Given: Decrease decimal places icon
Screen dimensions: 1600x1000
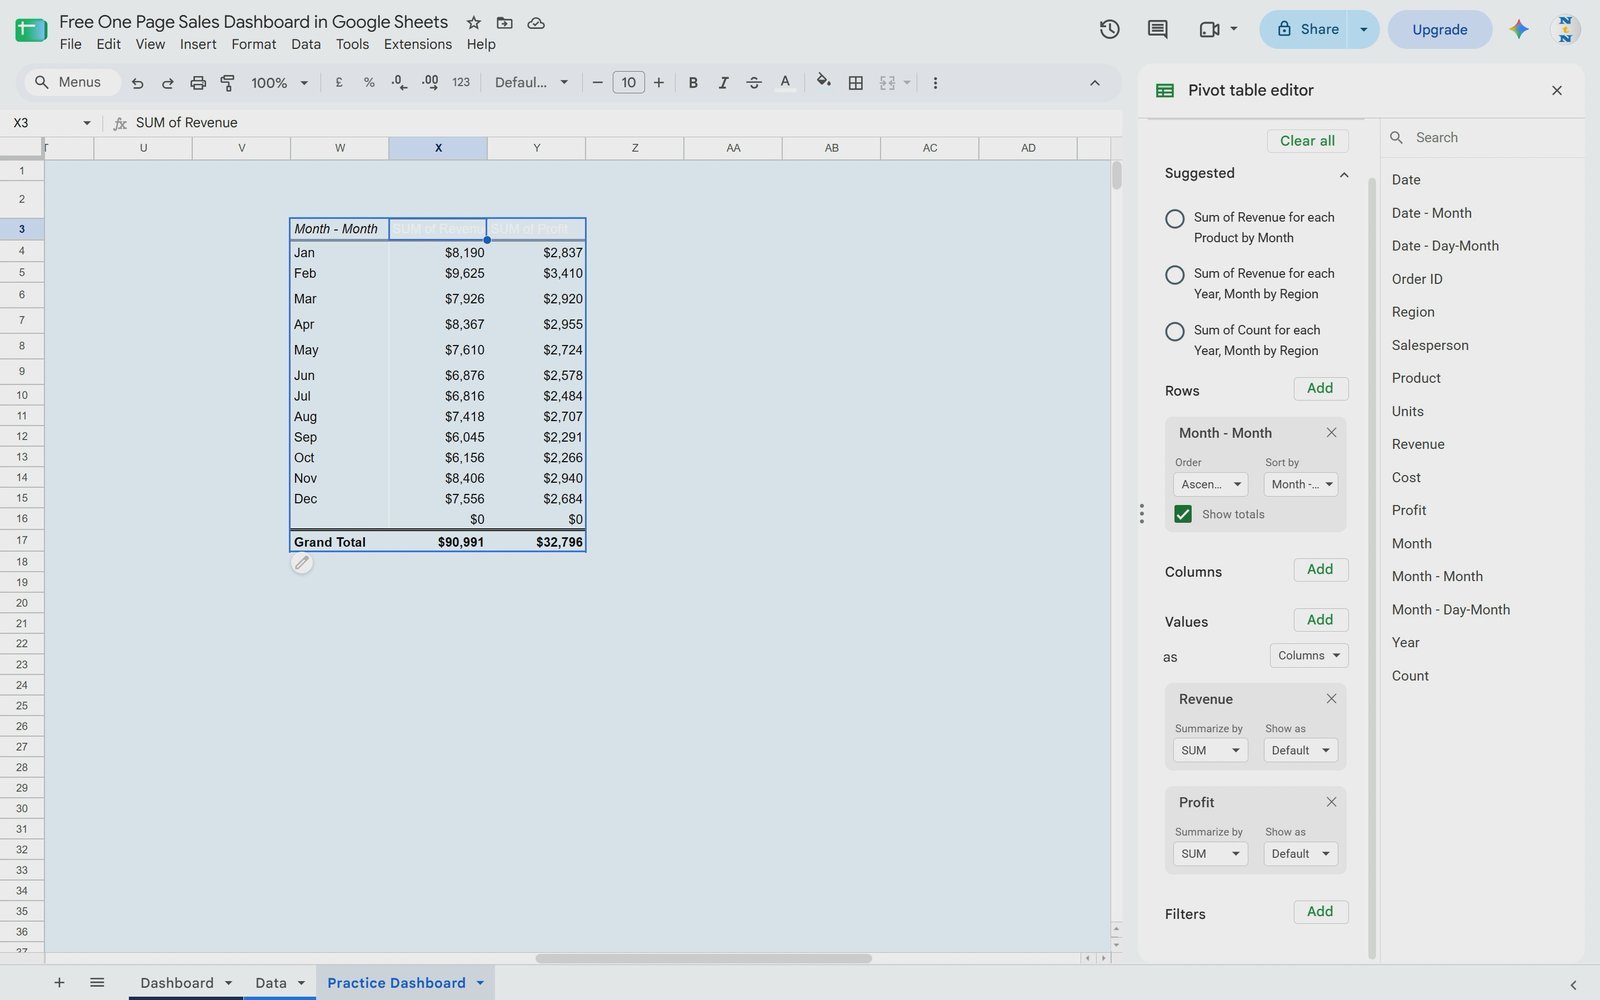Looking at the screenshot, I should 399,83.
